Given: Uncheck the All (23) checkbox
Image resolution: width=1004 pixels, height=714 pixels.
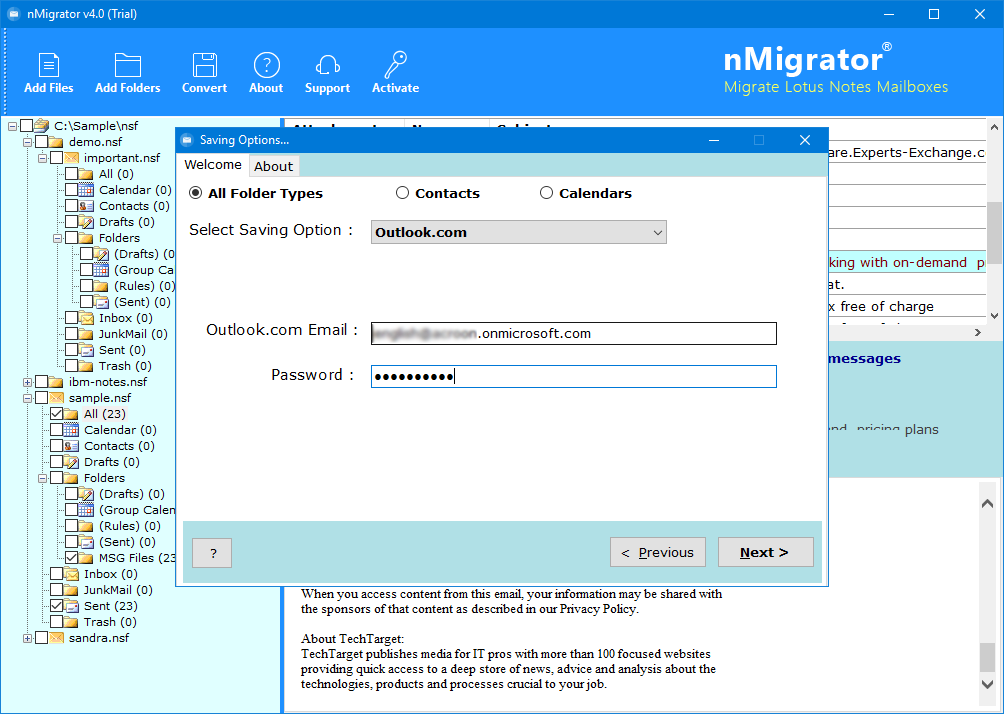Looking at the screenshot, I should click(56, 414).
